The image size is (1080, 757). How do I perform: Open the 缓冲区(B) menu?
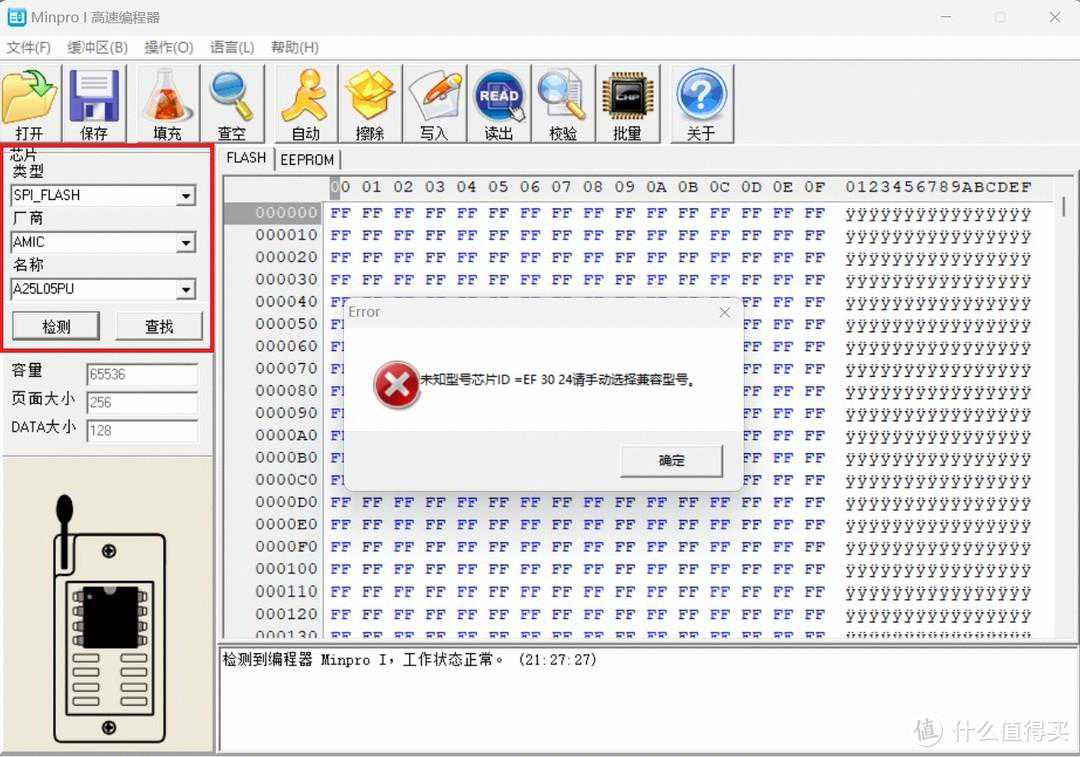(x=97, y=47)
